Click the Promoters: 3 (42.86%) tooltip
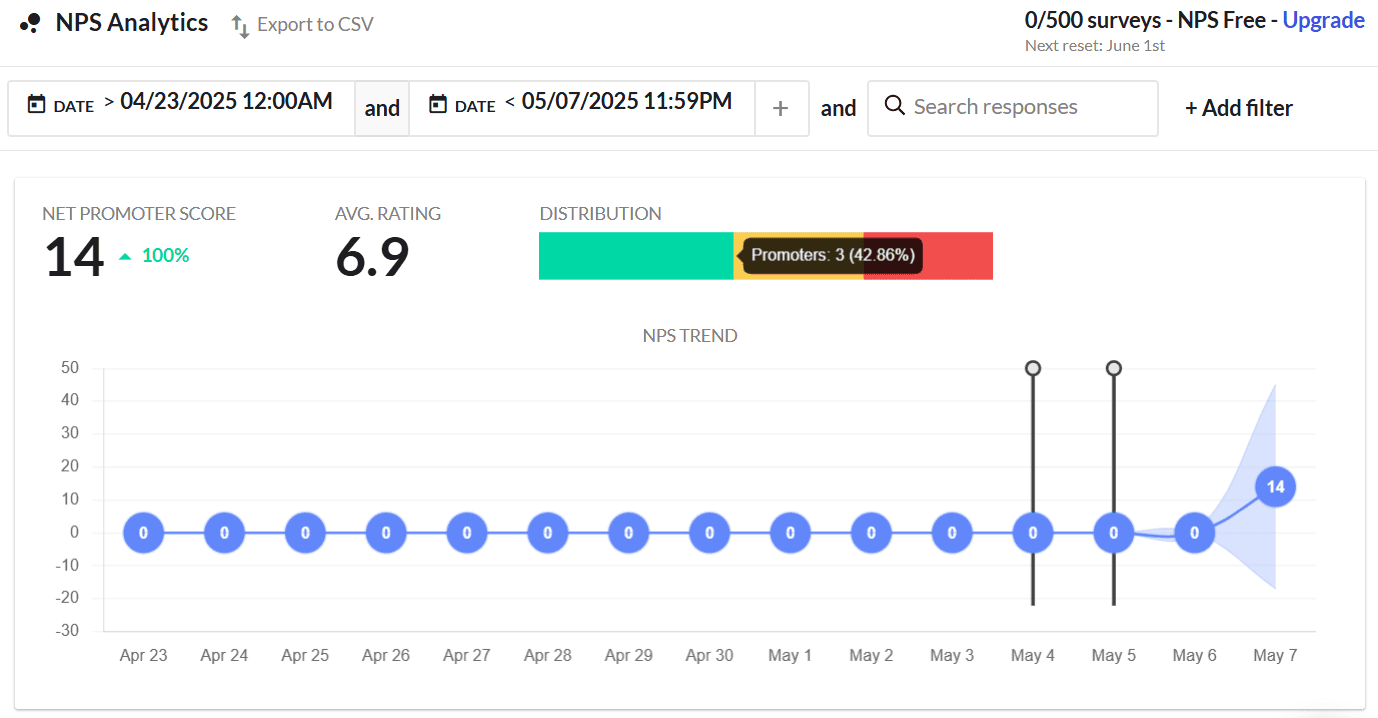The width and height of the screenshot is (1378, 718). [832, 255]
